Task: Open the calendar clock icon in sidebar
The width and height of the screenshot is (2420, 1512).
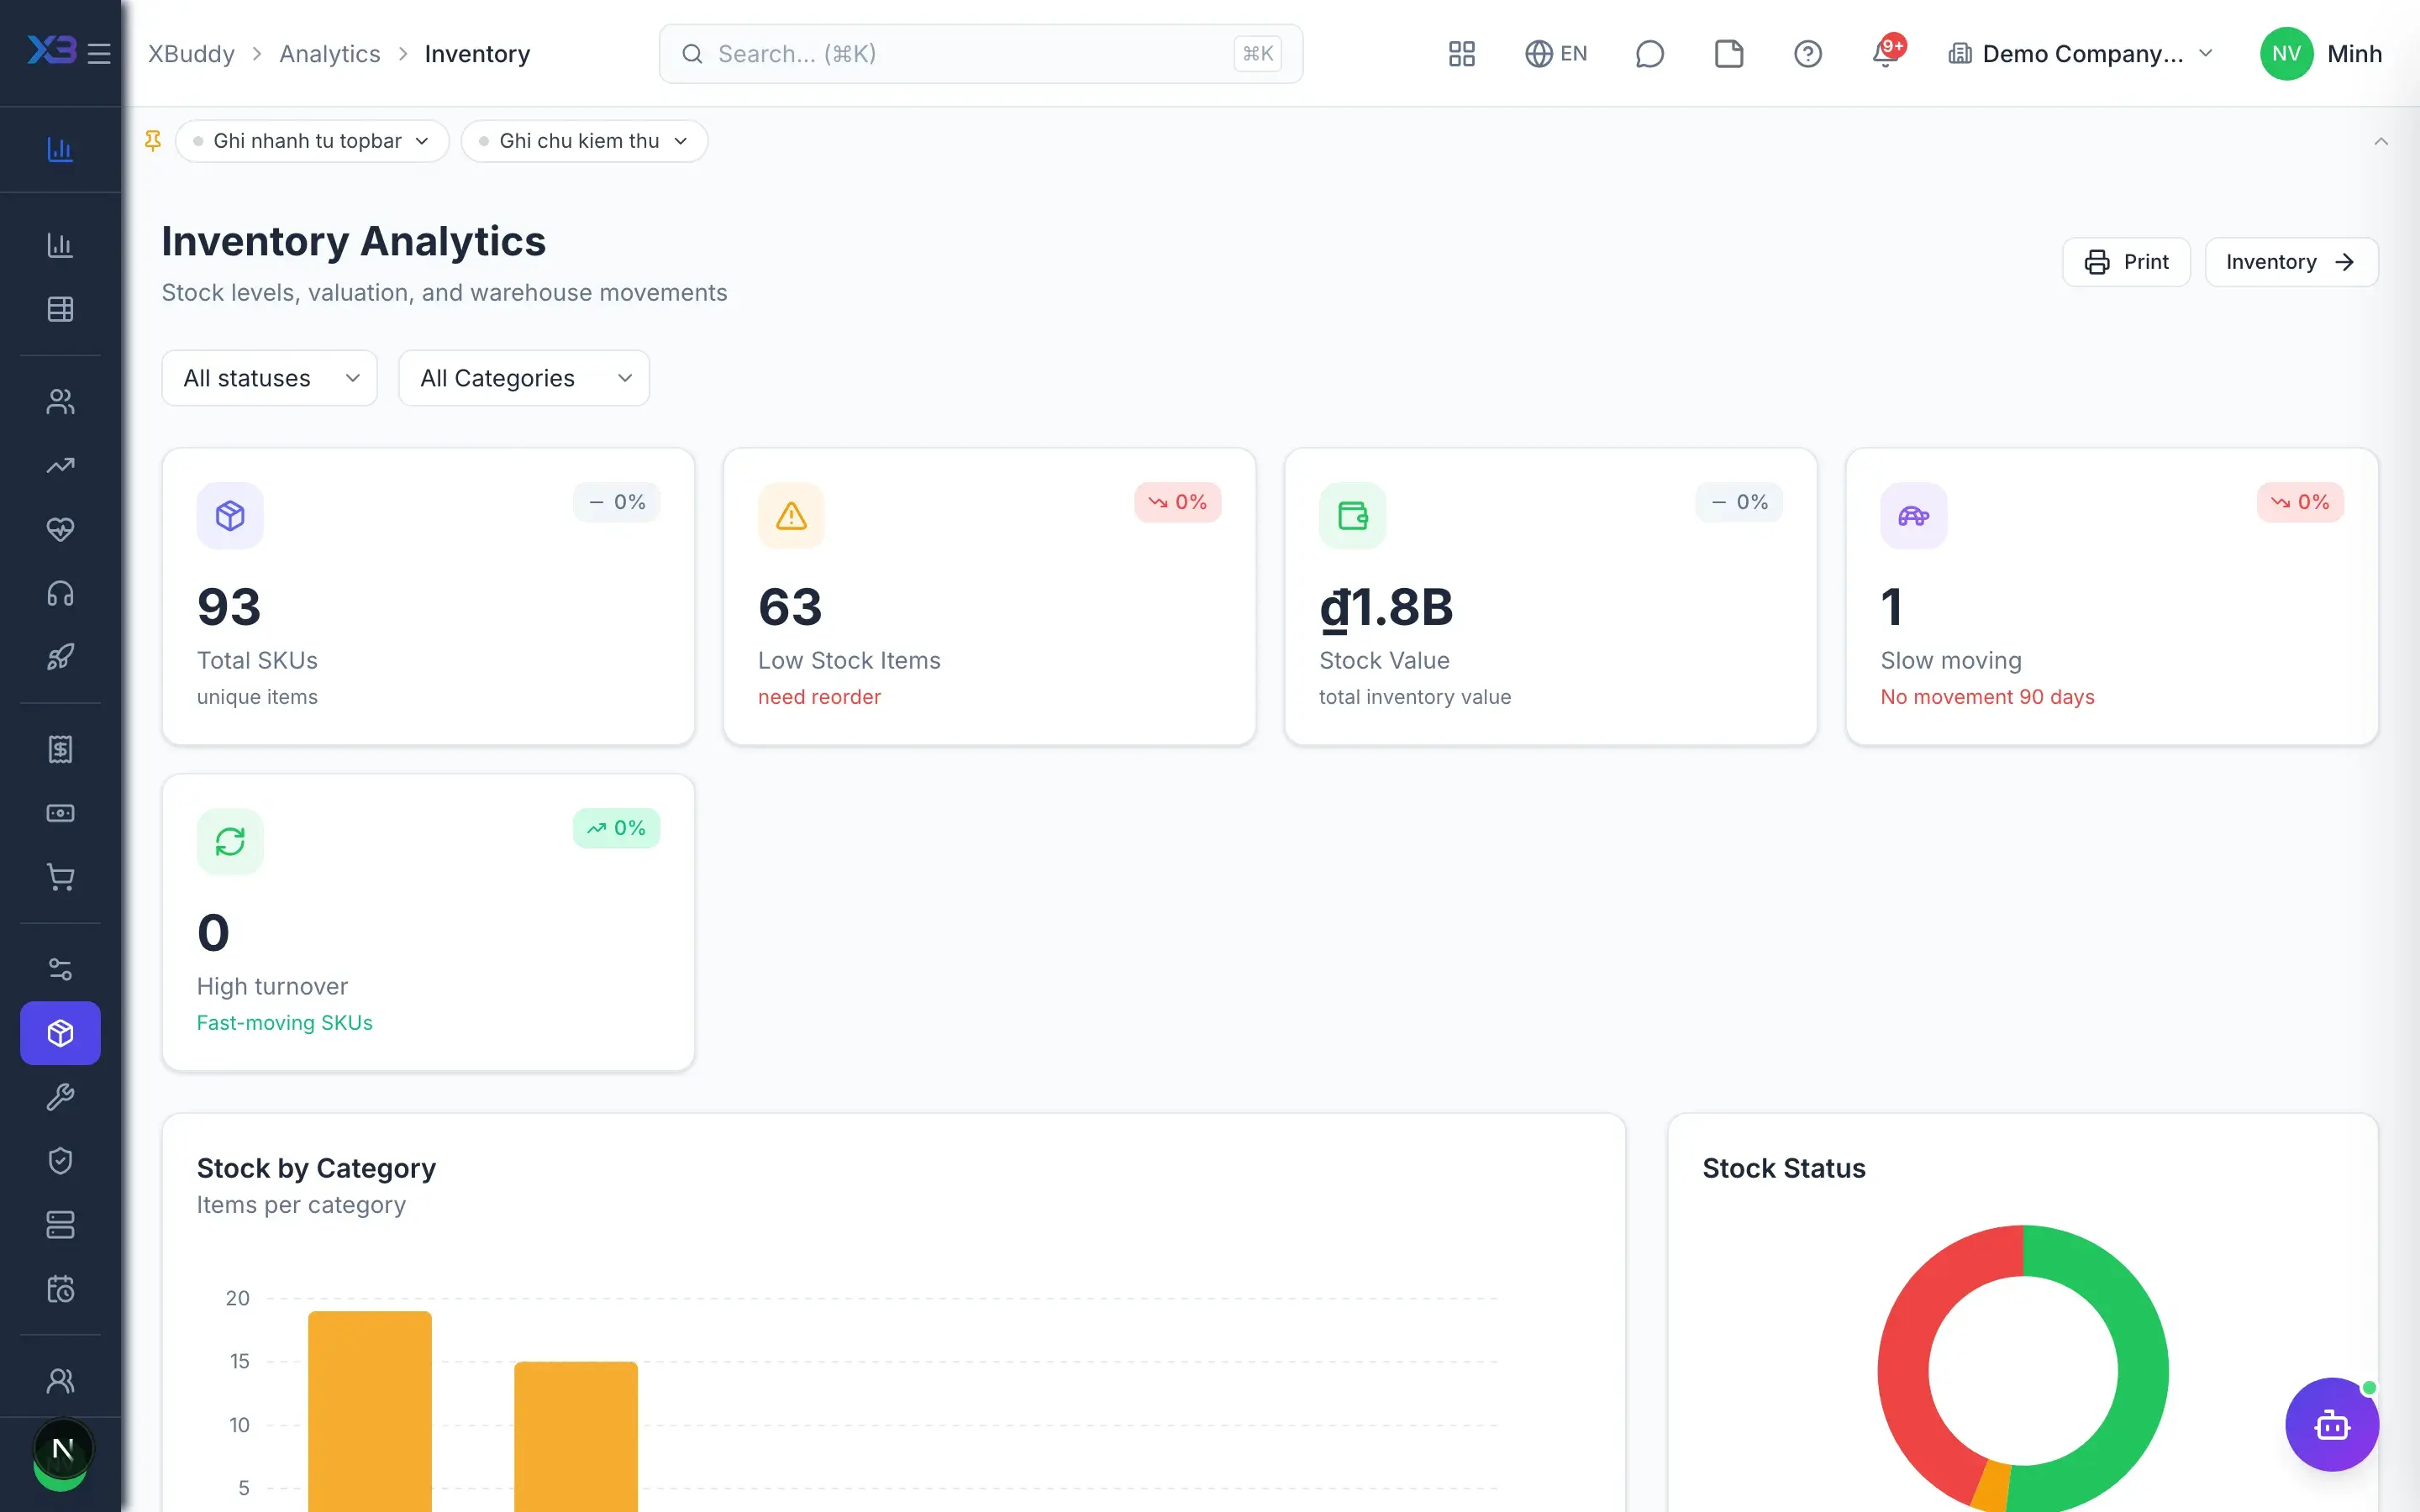Action: pyautogui.click(x=60, y=1289)
